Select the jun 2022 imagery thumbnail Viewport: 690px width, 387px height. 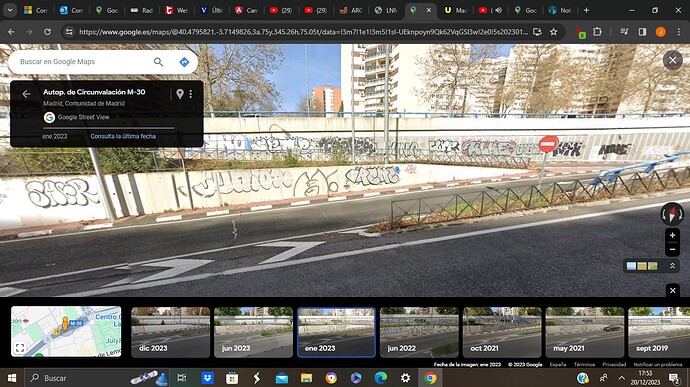419,332
